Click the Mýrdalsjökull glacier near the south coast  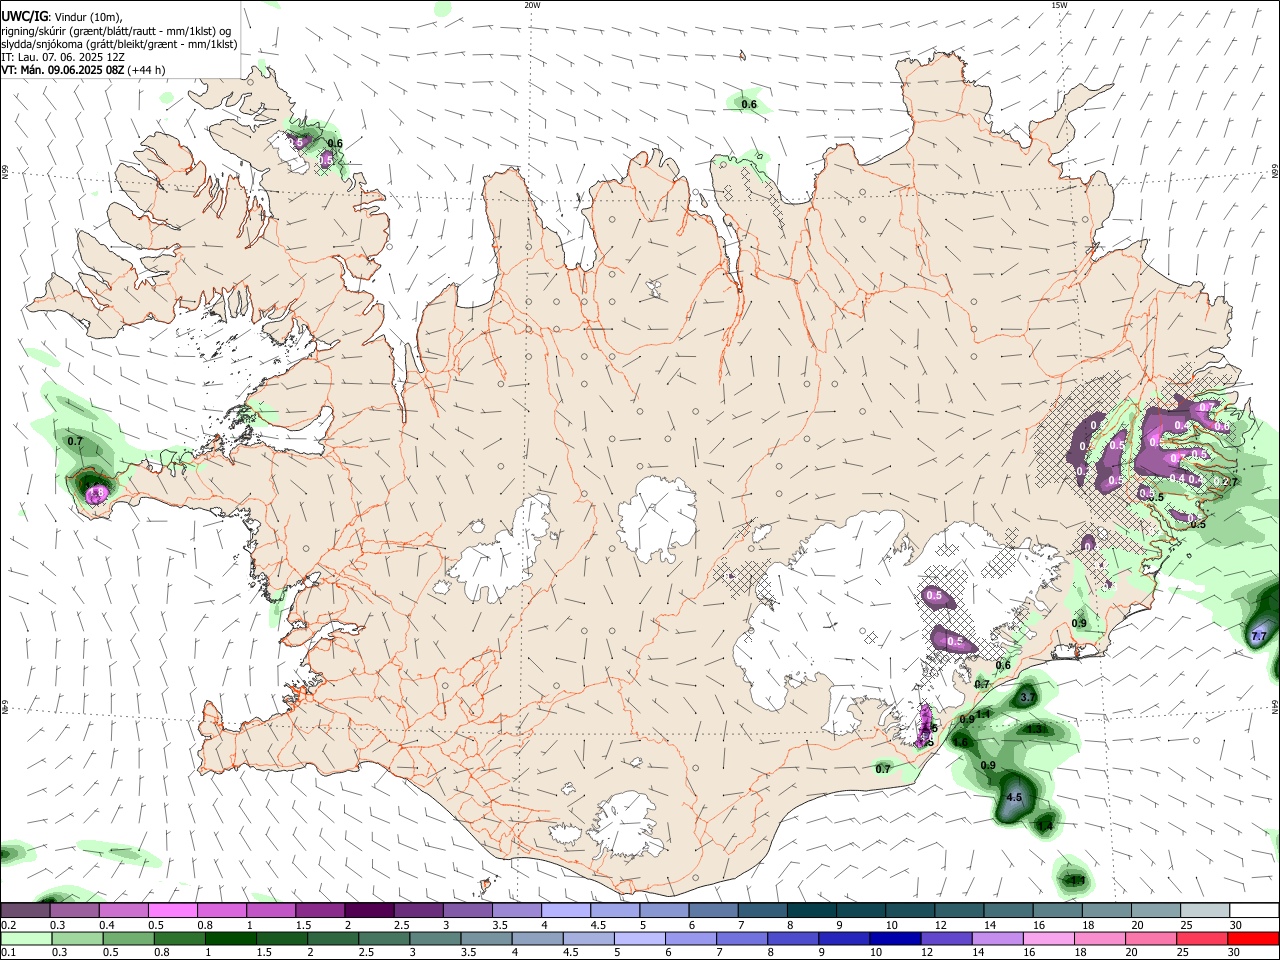click(x=628, y=825)
